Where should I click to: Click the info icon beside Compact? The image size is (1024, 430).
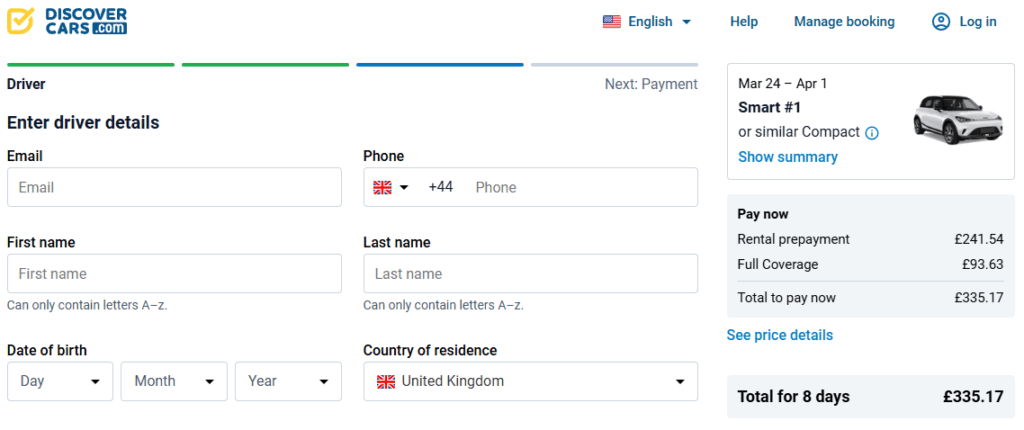click(872, 133)
